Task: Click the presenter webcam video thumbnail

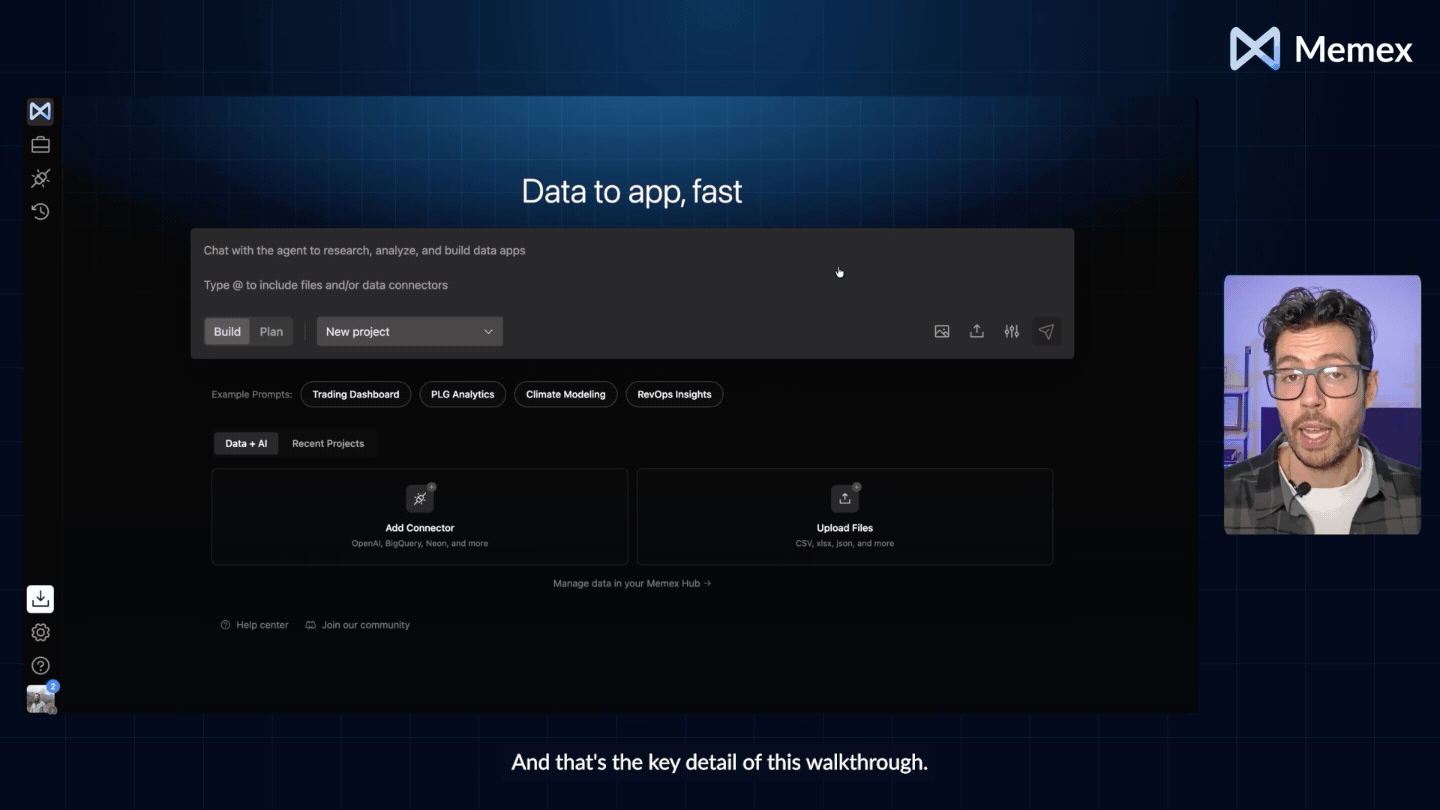Action: pos(1322,405)
